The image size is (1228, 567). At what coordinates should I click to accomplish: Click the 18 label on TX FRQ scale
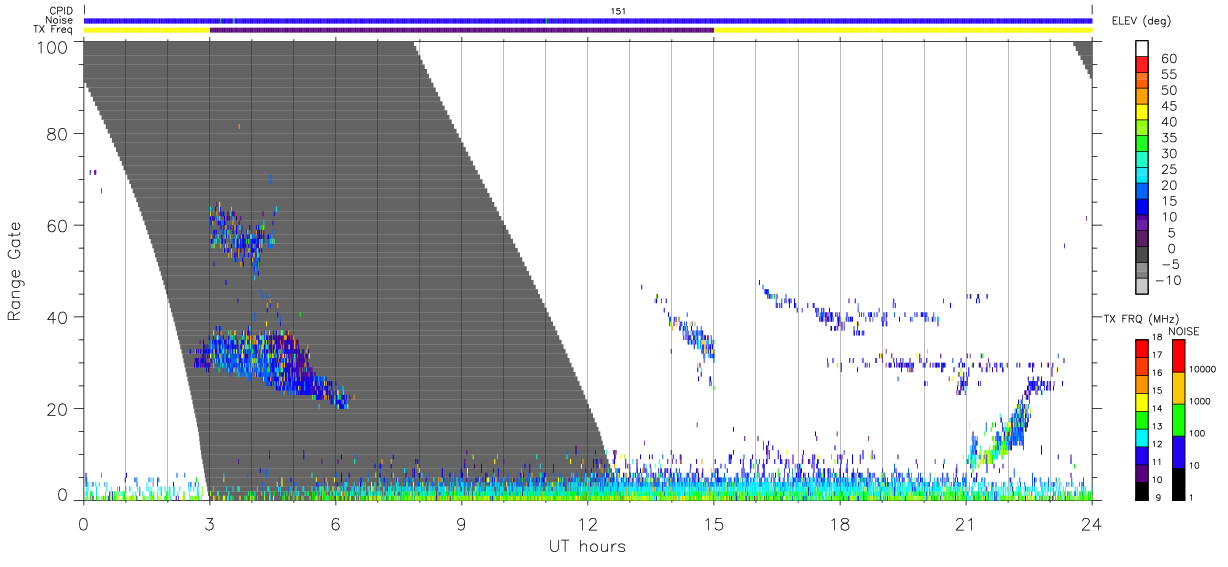click(x=1159, y=339)
